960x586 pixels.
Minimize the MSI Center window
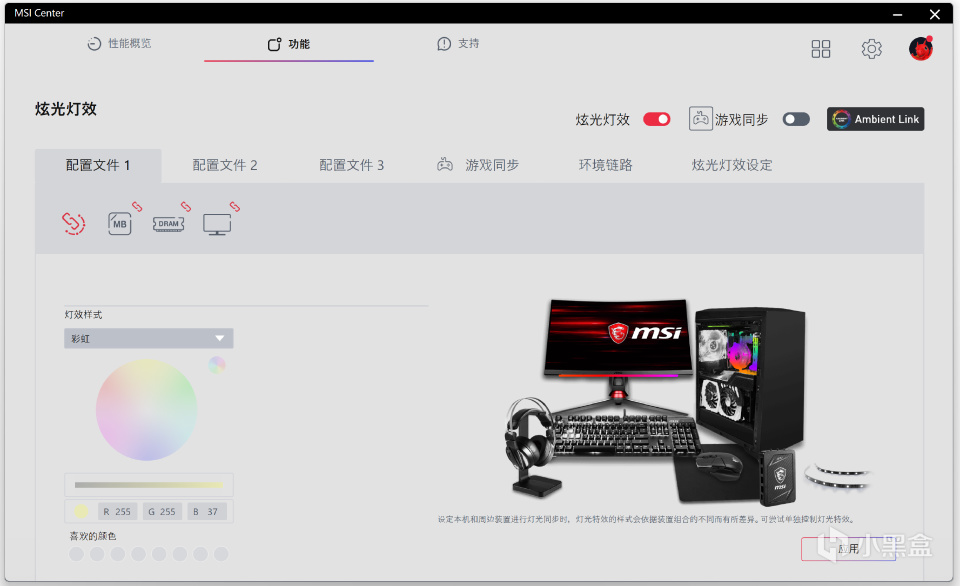[x=898, y=13]
